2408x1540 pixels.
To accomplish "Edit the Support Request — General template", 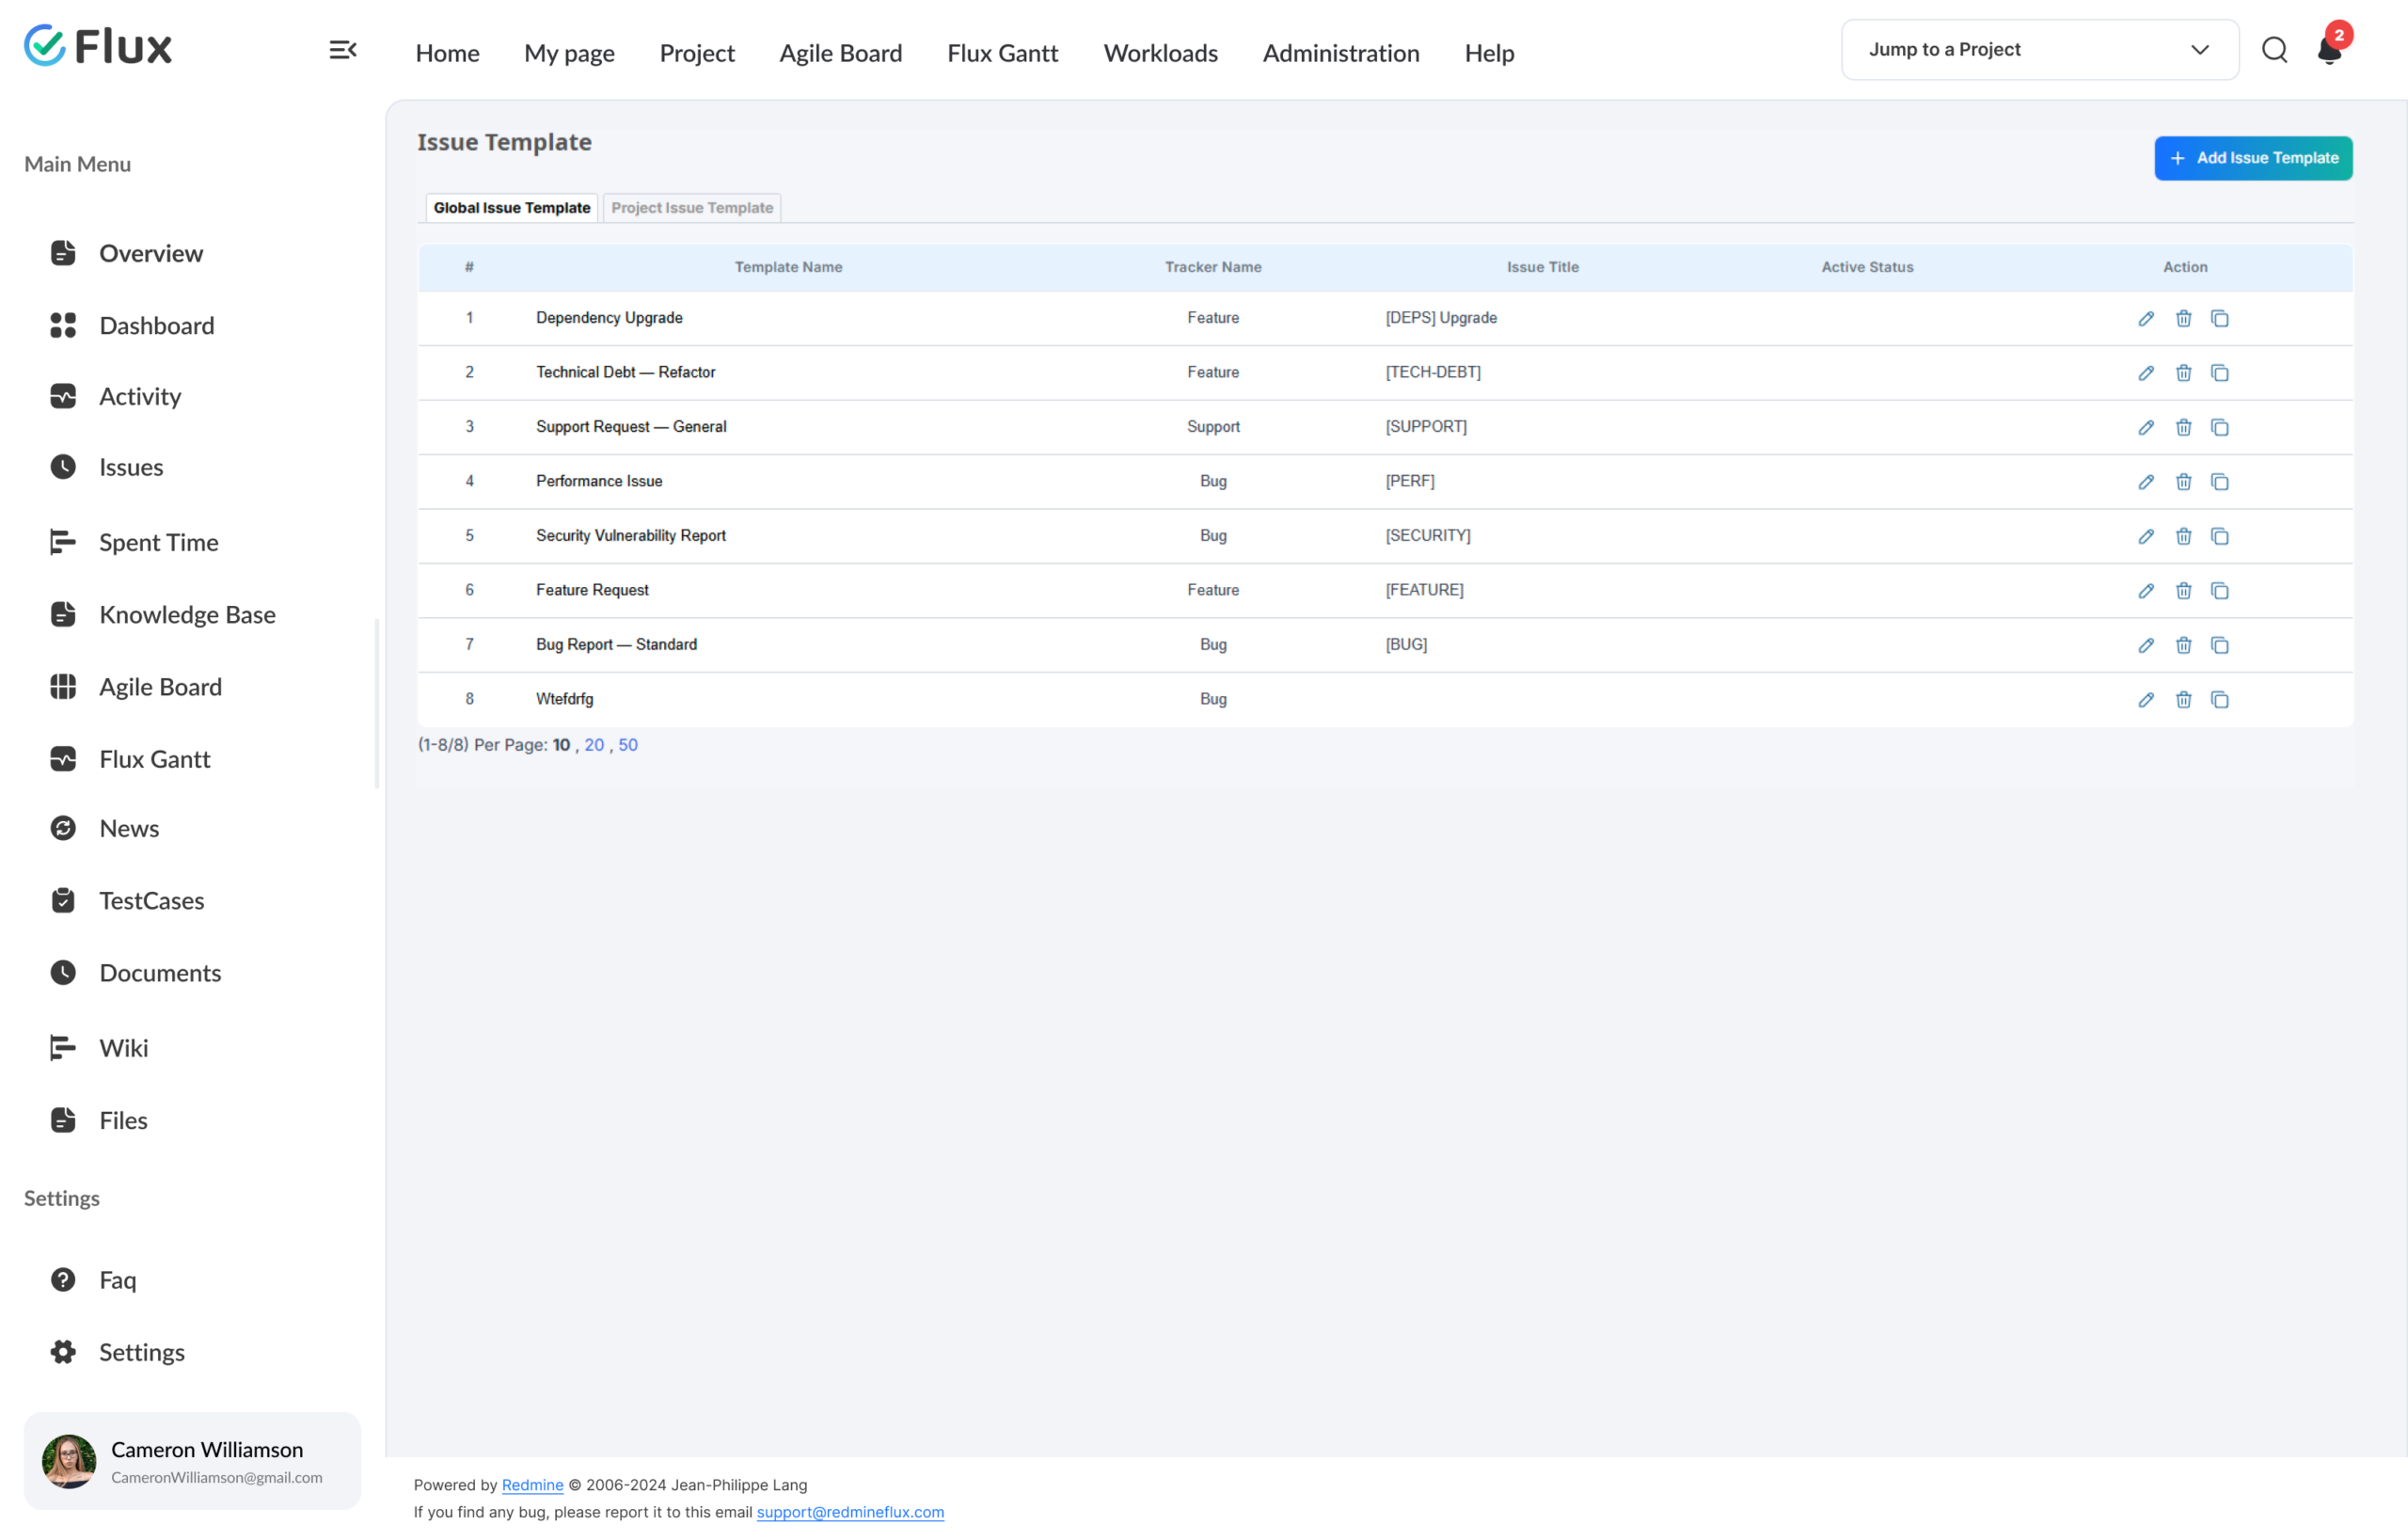I will click(2145, 427).
